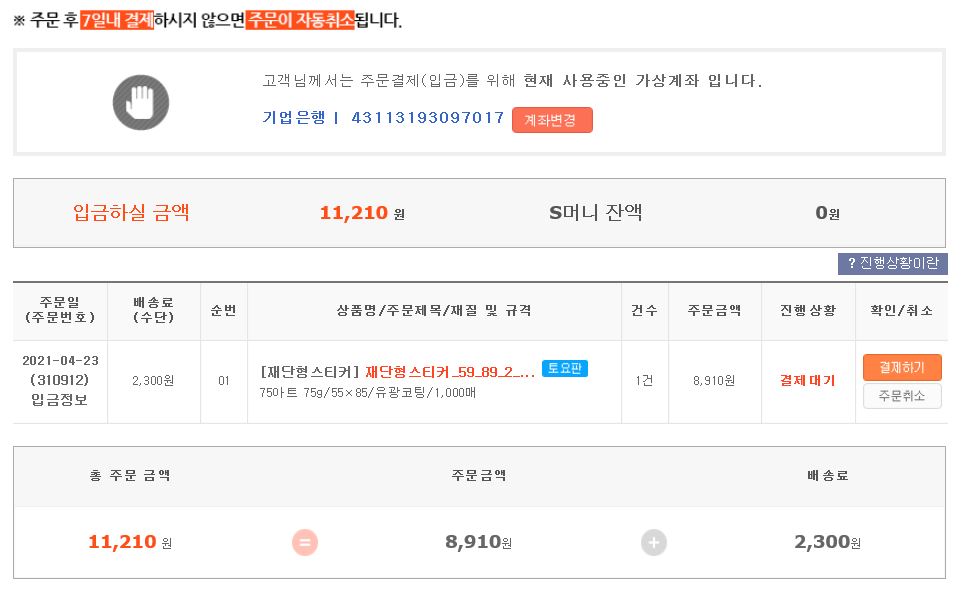Click the order number 310912
The image size is (962, 594).
pyautogui.click(x=59, y=380)
